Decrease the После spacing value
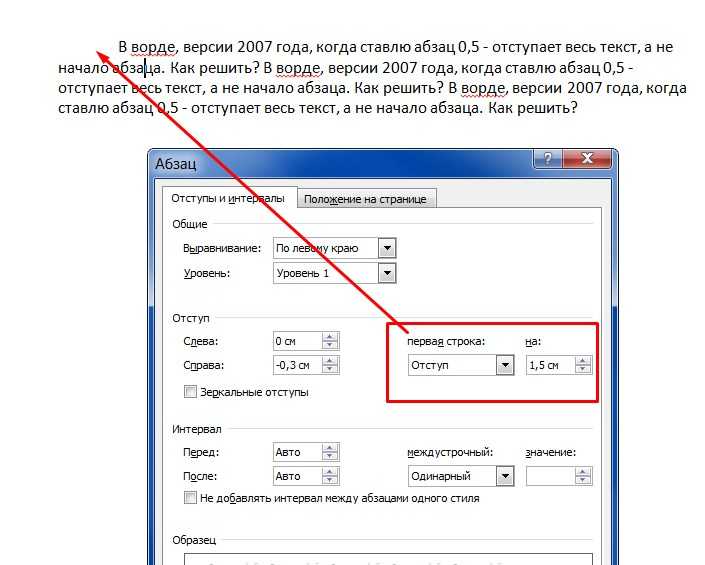 (x=330, y=480)
